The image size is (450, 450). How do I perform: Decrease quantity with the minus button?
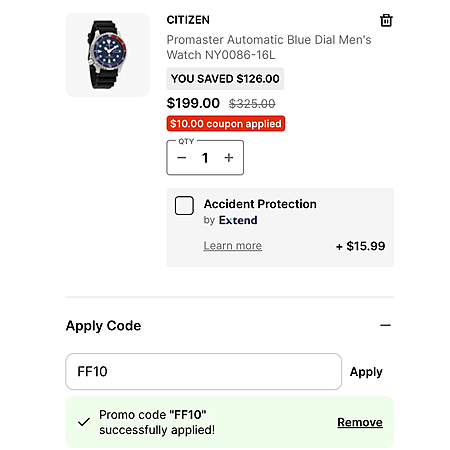click(182, 157)
